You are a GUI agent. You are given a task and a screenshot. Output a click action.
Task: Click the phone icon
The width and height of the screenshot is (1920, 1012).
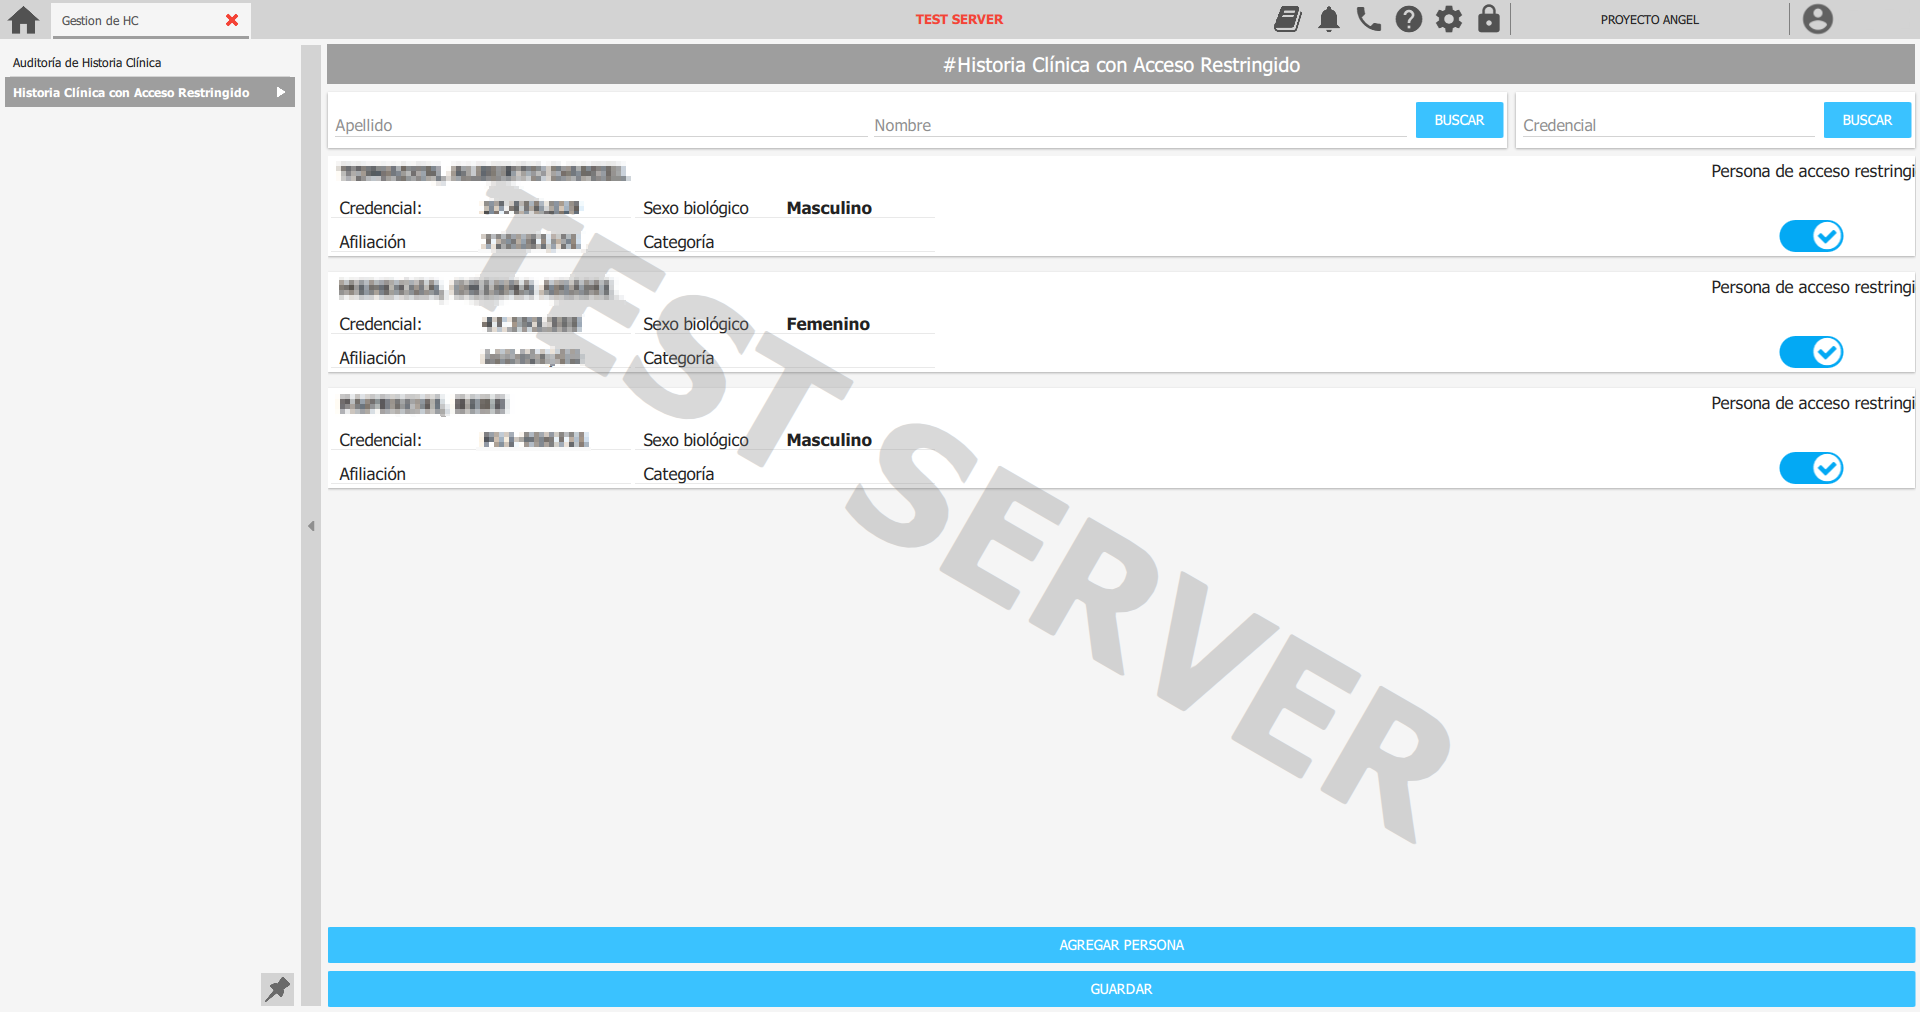1368,19
